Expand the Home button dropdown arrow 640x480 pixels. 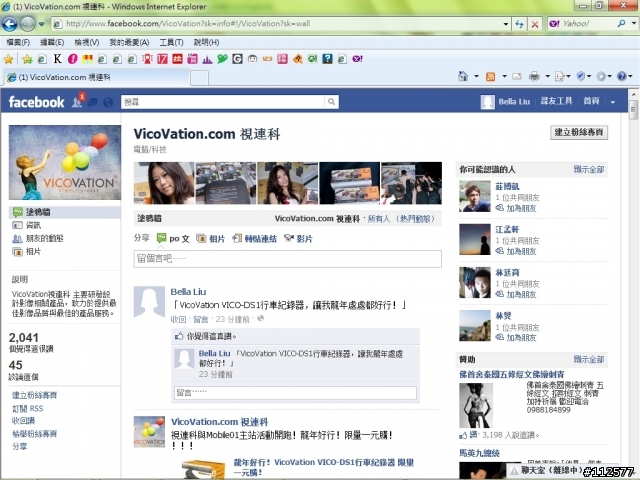point(476,76)
